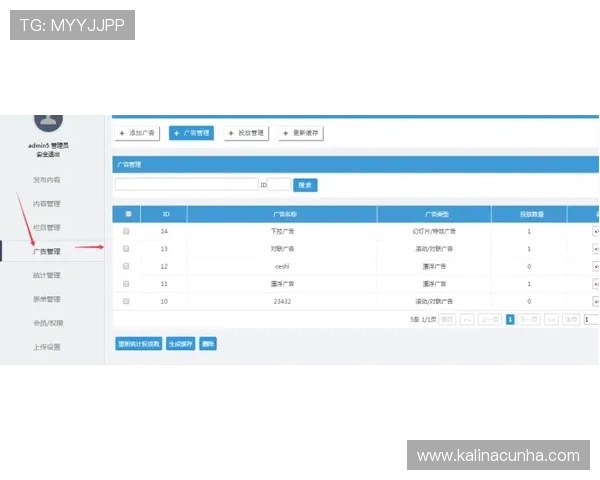Click ad name ceshi
600x480 pixels.
click(282, 266)
